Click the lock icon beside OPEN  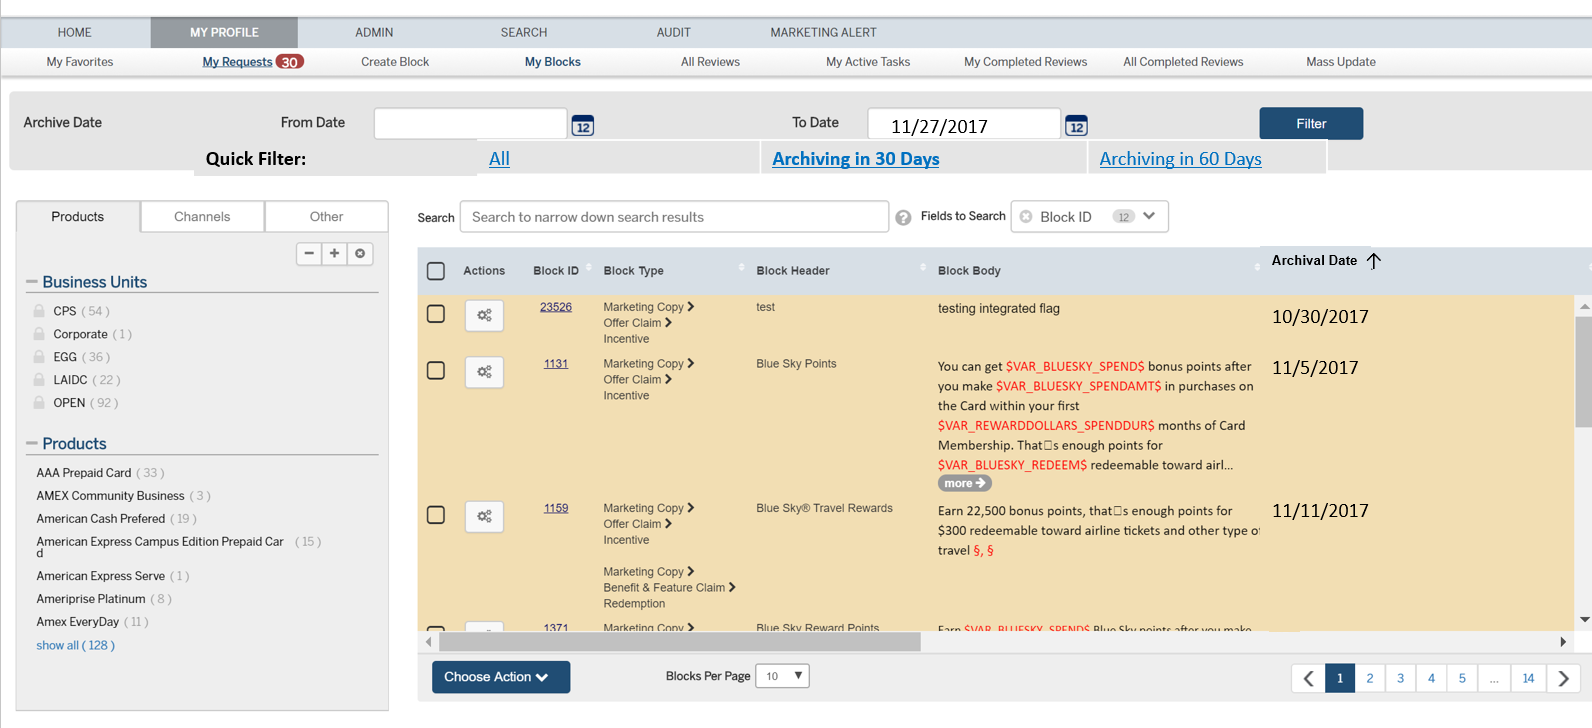pos(40,403)
